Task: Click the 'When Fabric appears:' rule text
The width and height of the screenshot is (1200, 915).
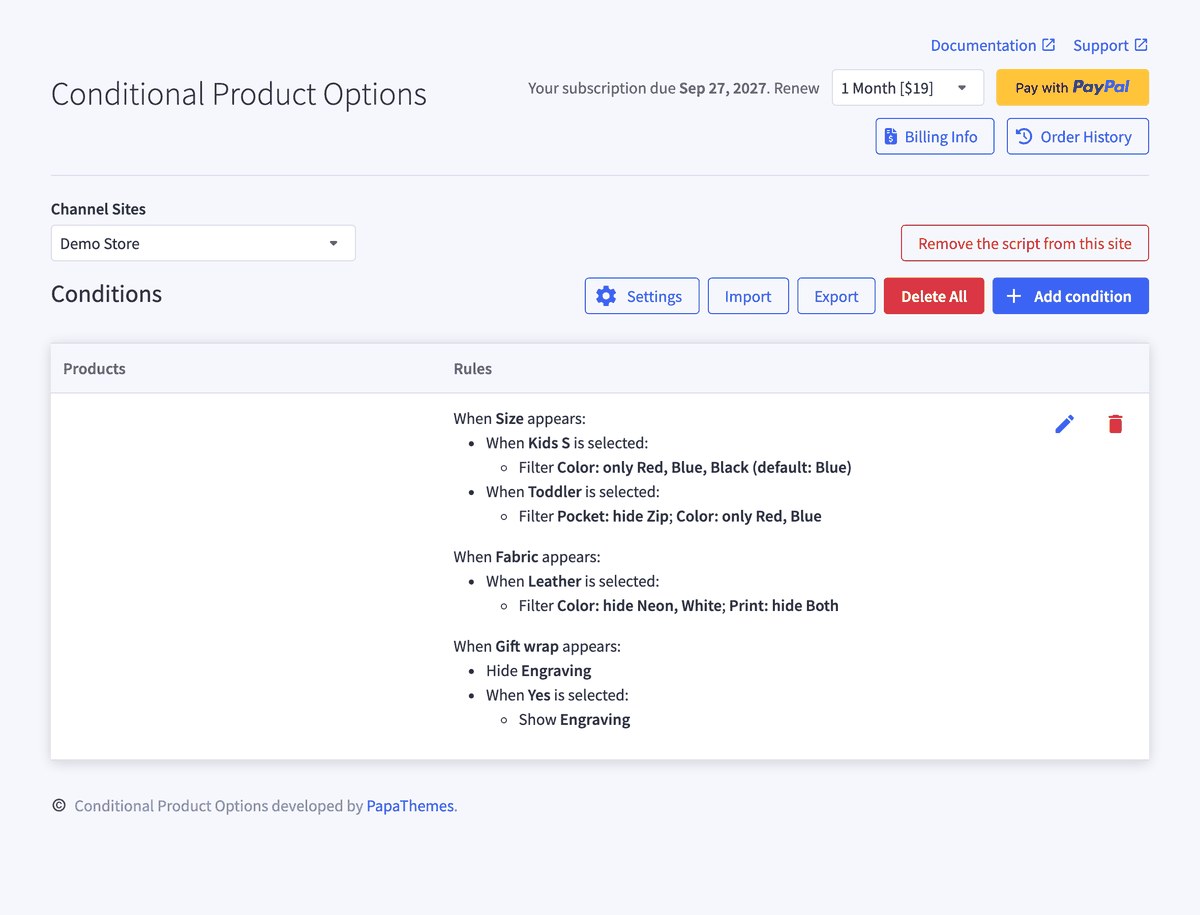Action: pyautogui.click(x=527, y=557)
